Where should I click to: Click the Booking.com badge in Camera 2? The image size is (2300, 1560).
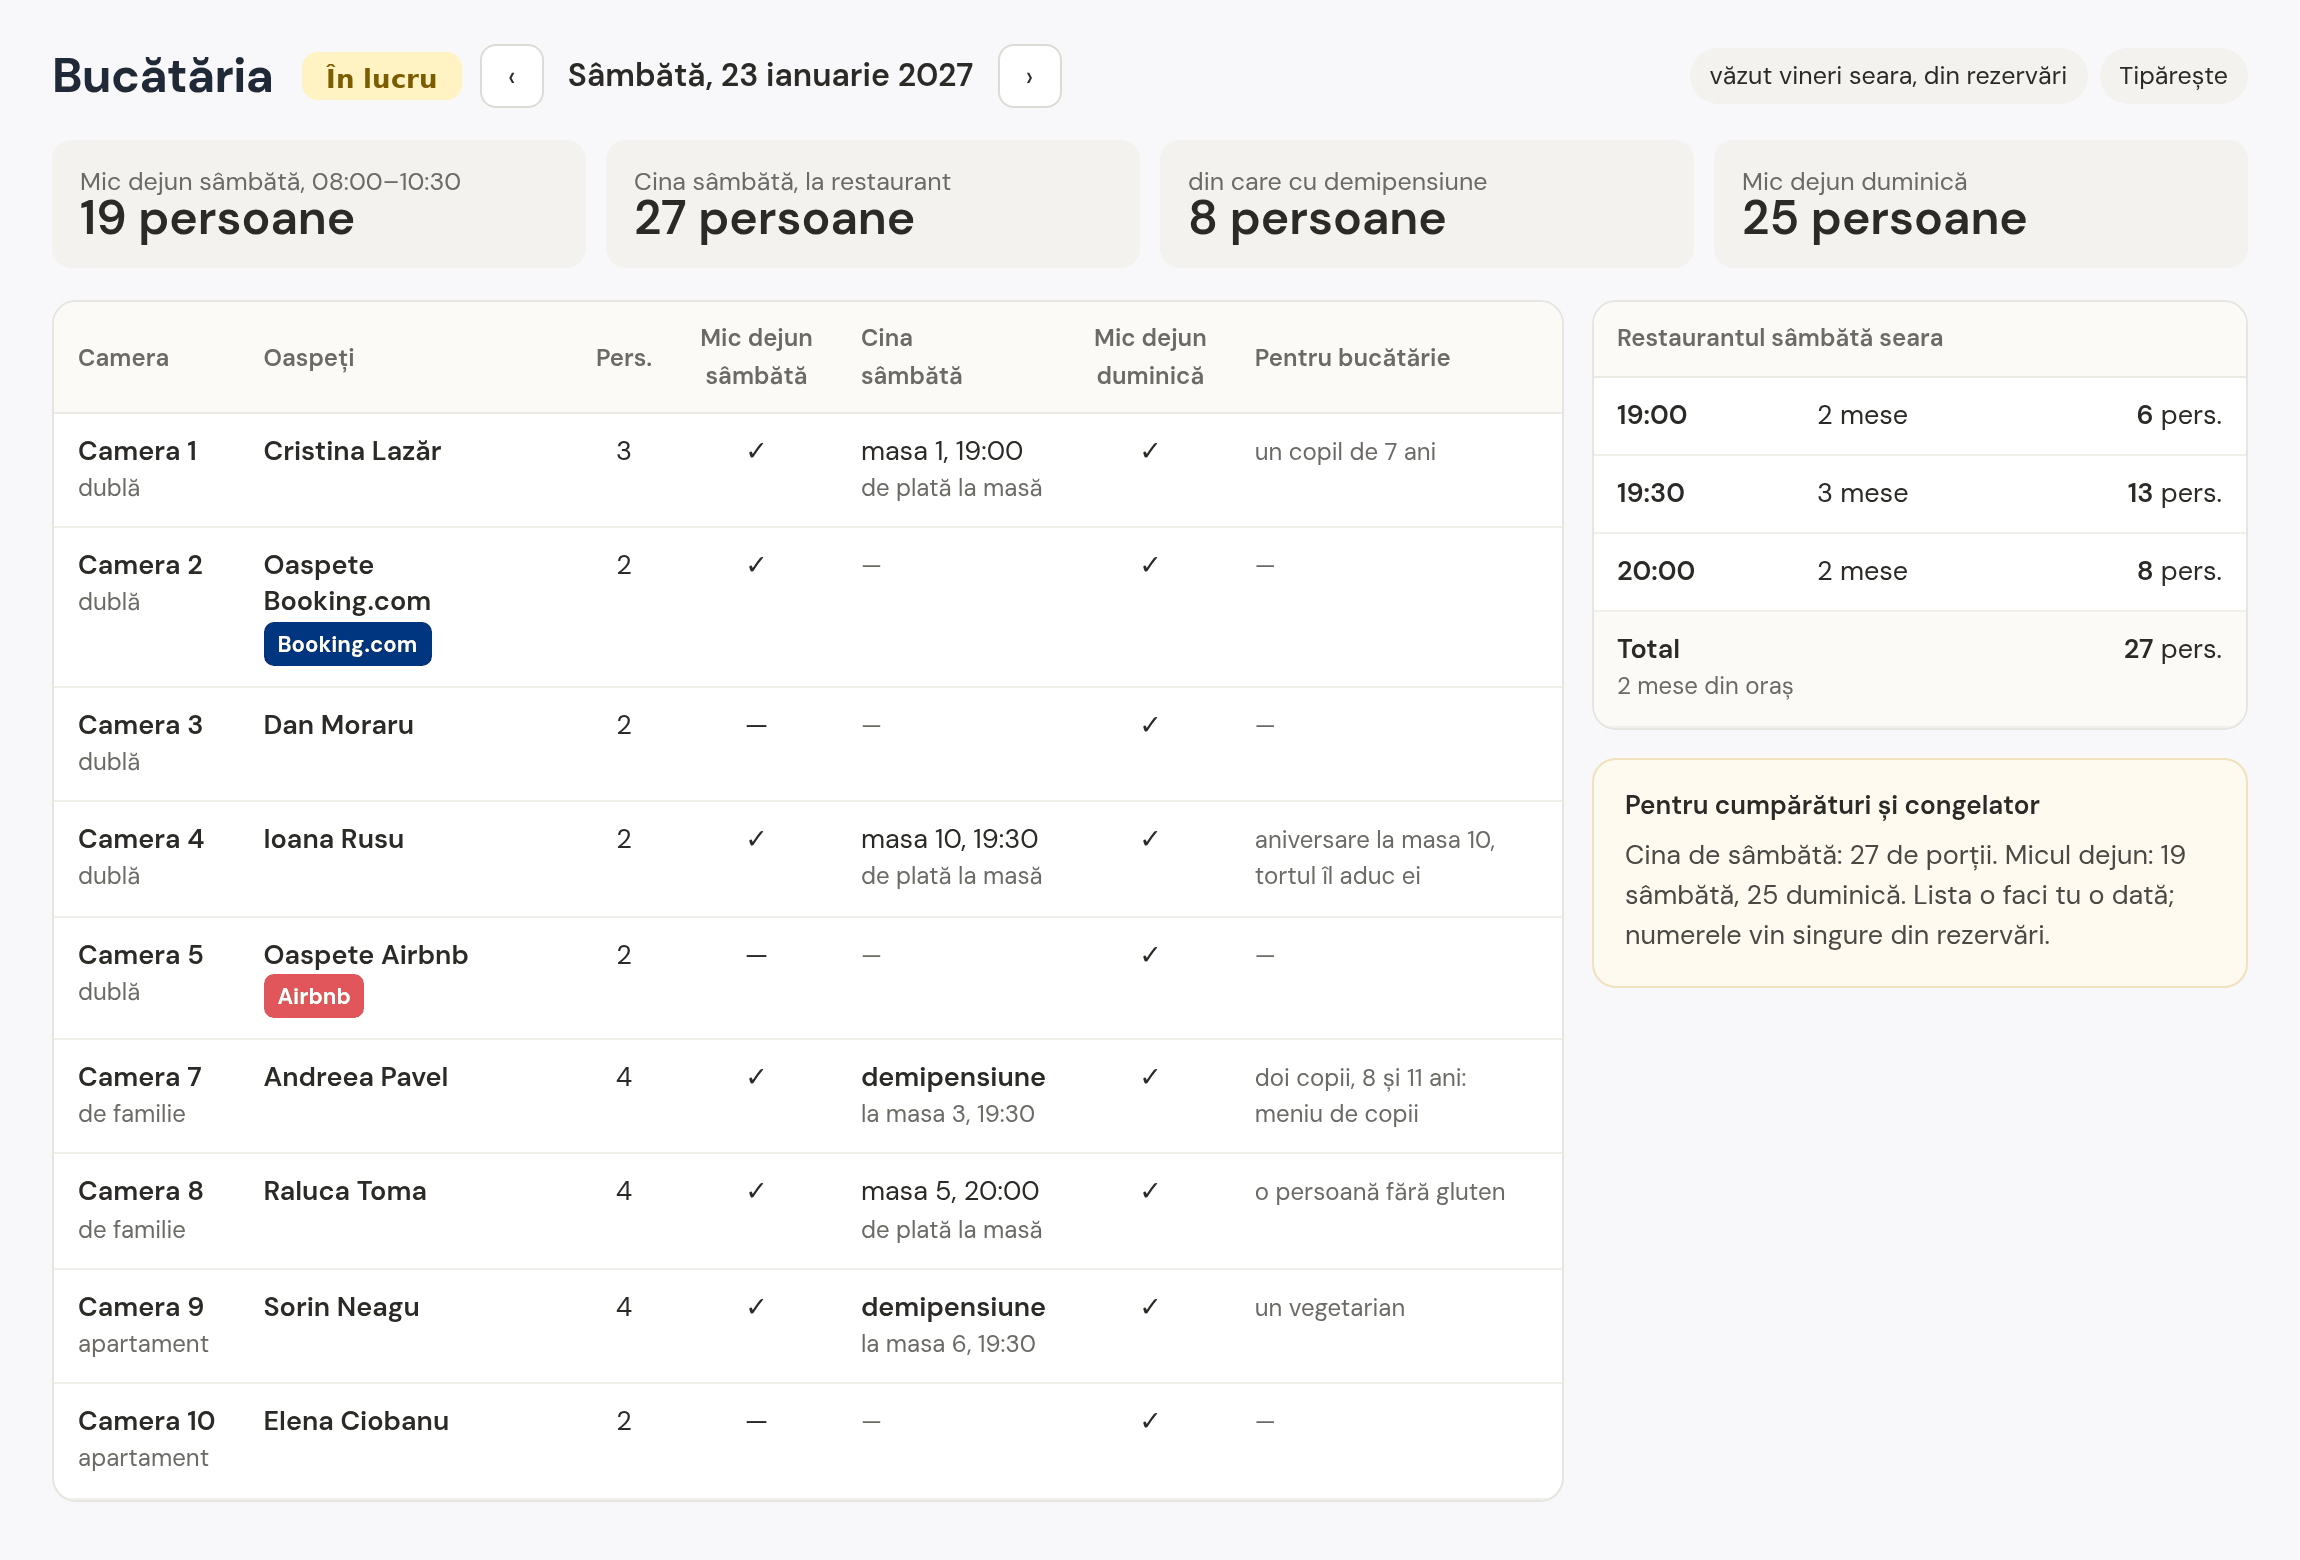click(x=347, y=644)
